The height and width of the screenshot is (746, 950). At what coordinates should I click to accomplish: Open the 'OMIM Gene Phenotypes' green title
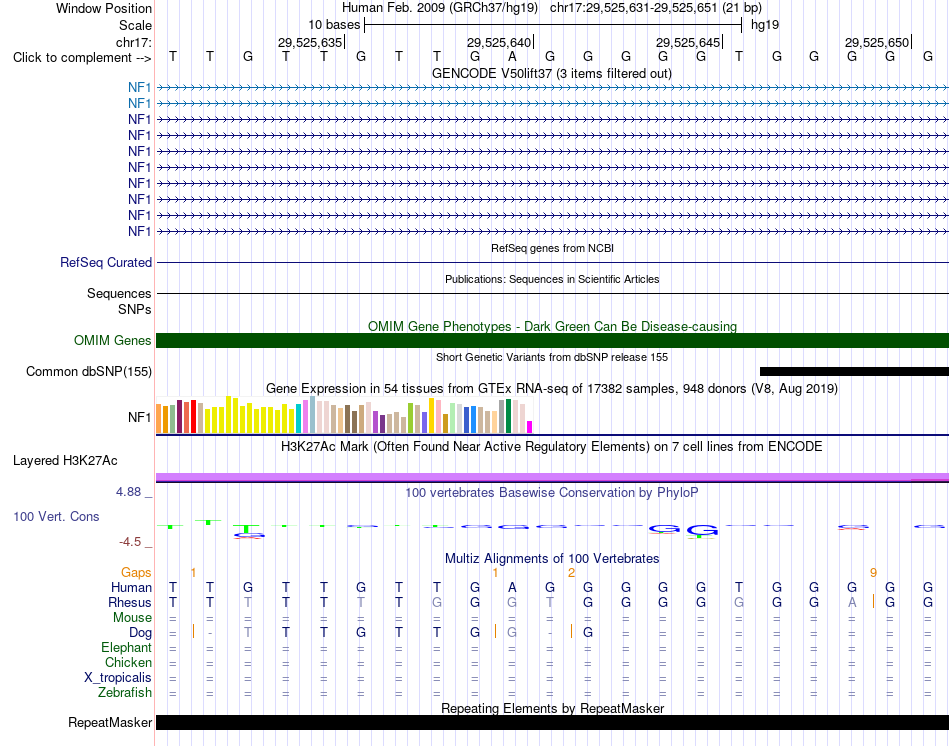click(x=552, y=326)
